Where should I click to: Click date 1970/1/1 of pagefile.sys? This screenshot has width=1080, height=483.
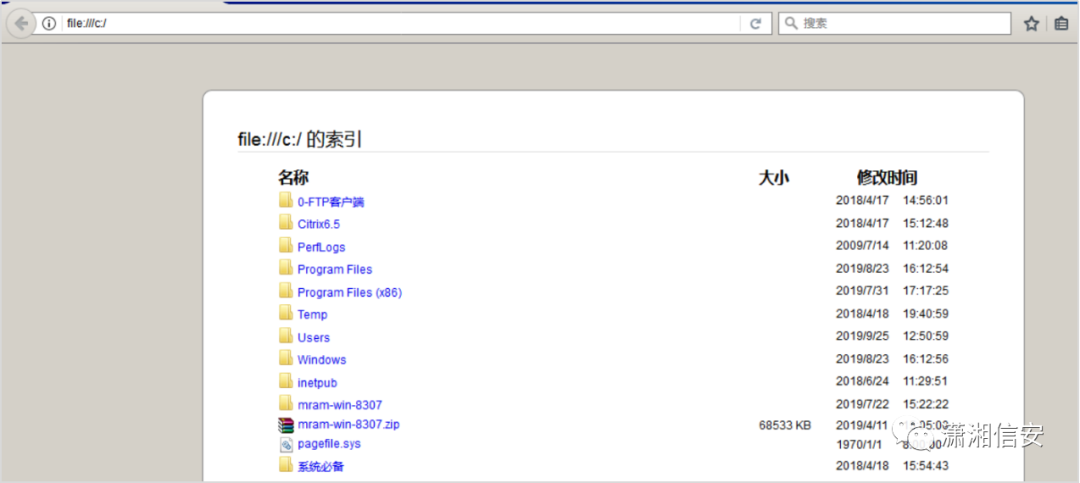pos(860,444)
